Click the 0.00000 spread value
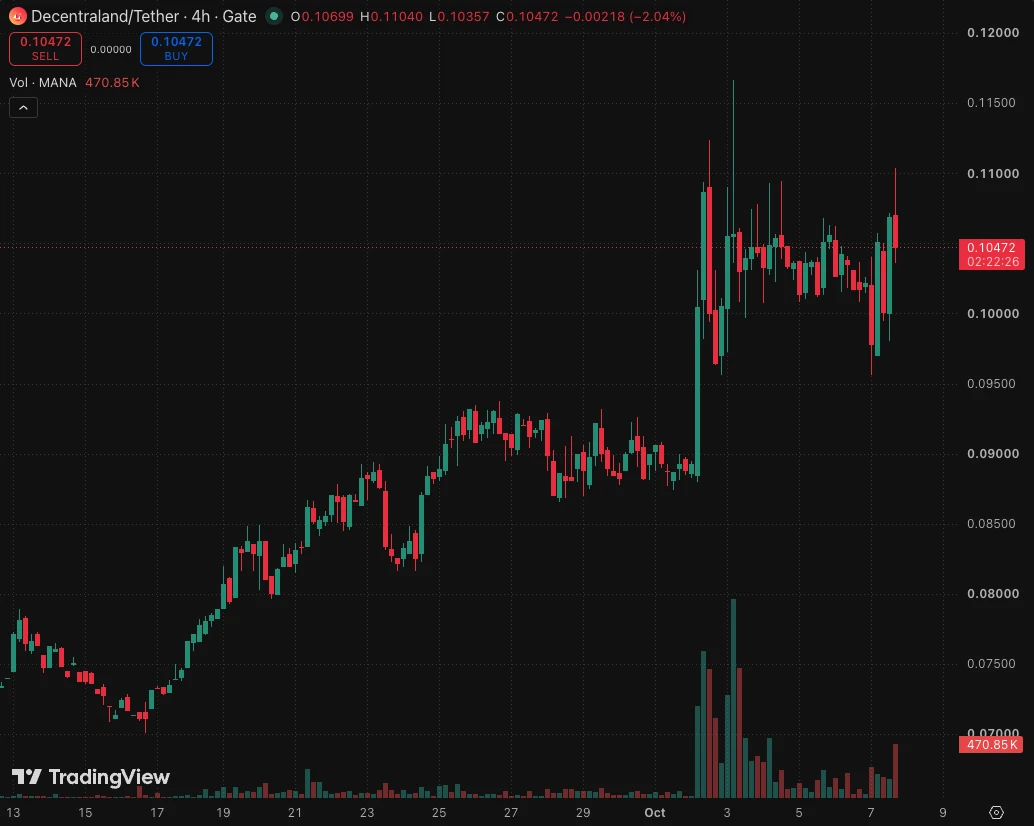This screenshot has width=1034, height=826. [111, 49]
